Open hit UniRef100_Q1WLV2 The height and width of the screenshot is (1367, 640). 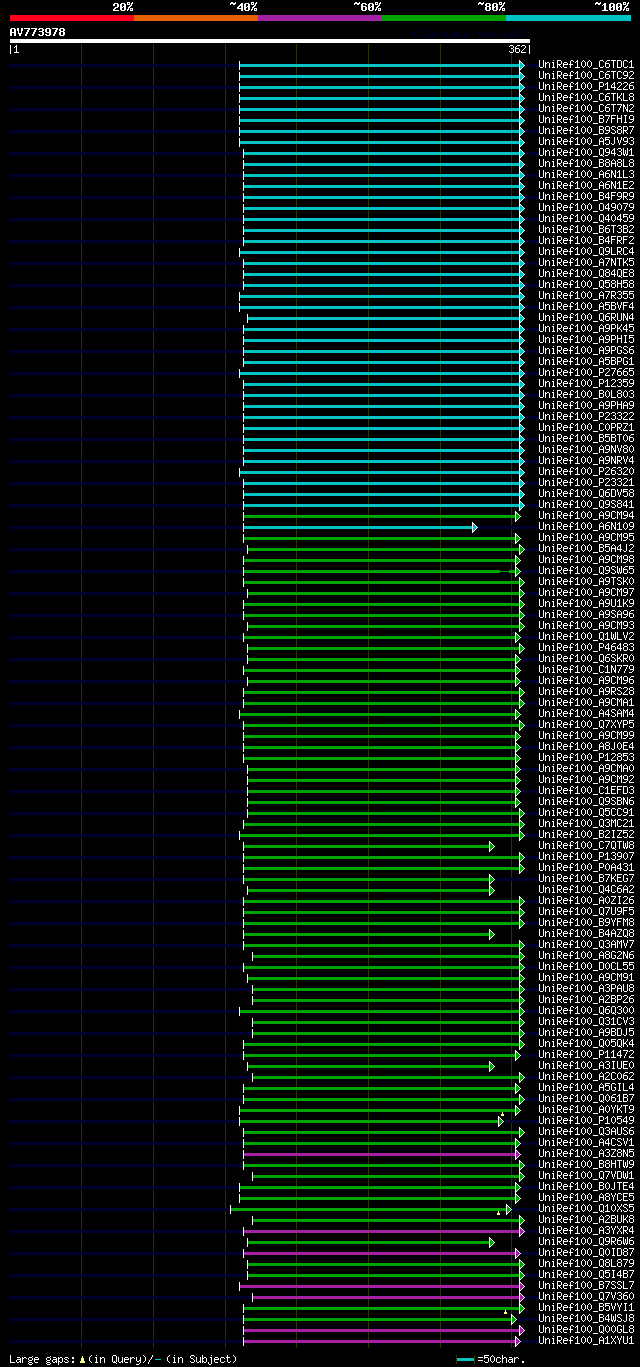tap(586, 637)
